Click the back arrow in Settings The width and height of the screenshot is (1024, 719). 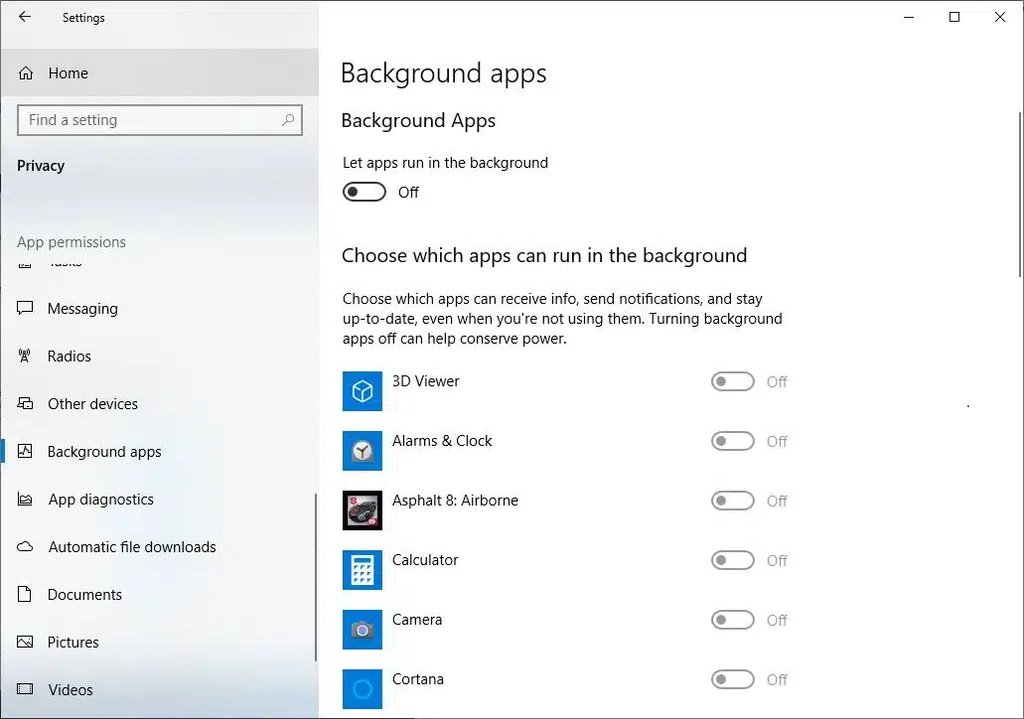coord(25,17)
